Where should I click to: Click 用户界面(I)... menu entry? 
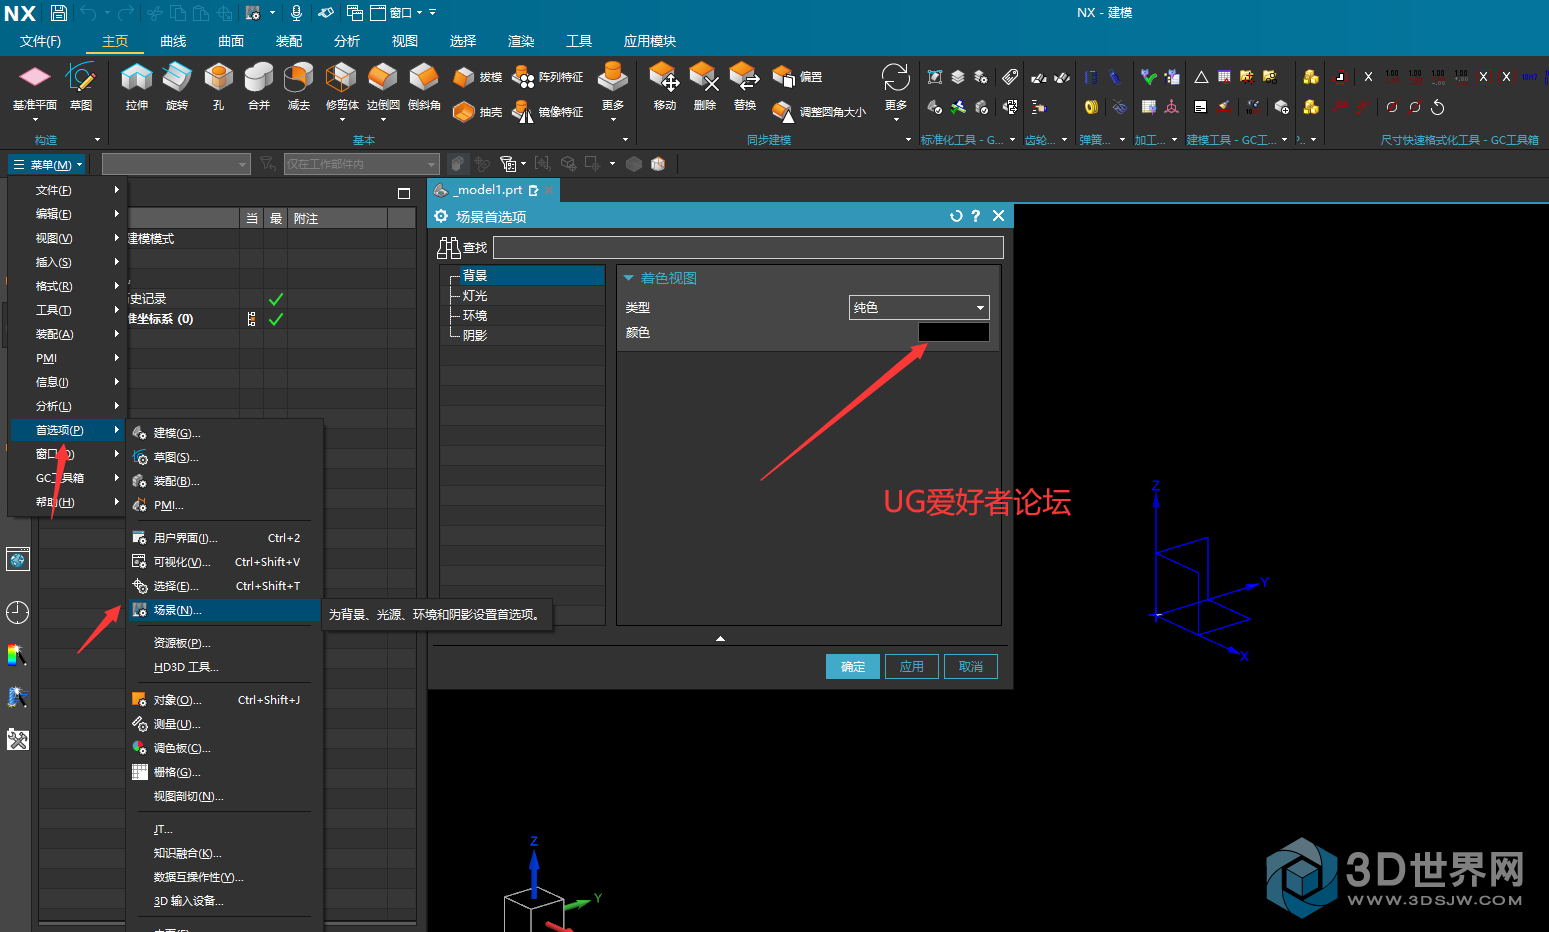(x=224, y=538)
